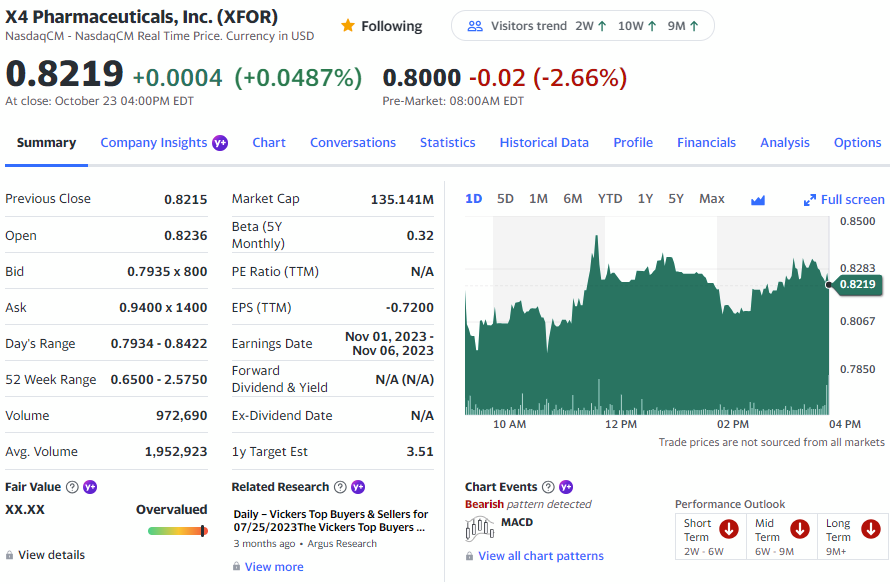Image resolution: width=890 pixels, height=584 pixels.
Task: Click the 1y Target Est value 3.51
Action: tap(420, 452)
